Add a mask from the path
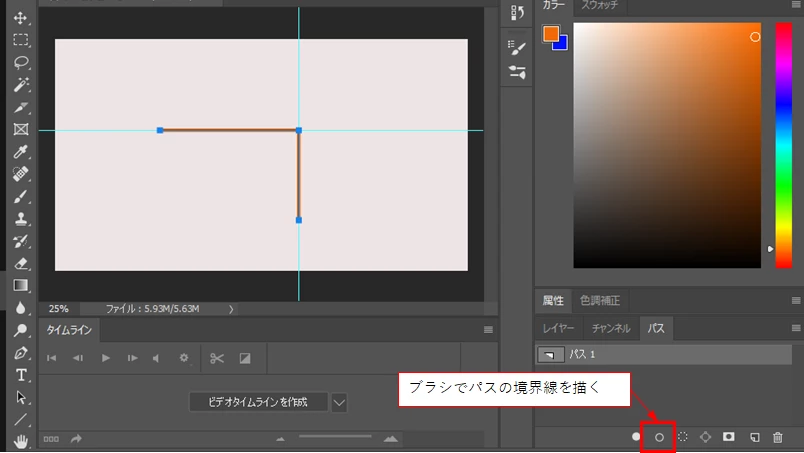 pyautogui.click(x=729, y=437)
